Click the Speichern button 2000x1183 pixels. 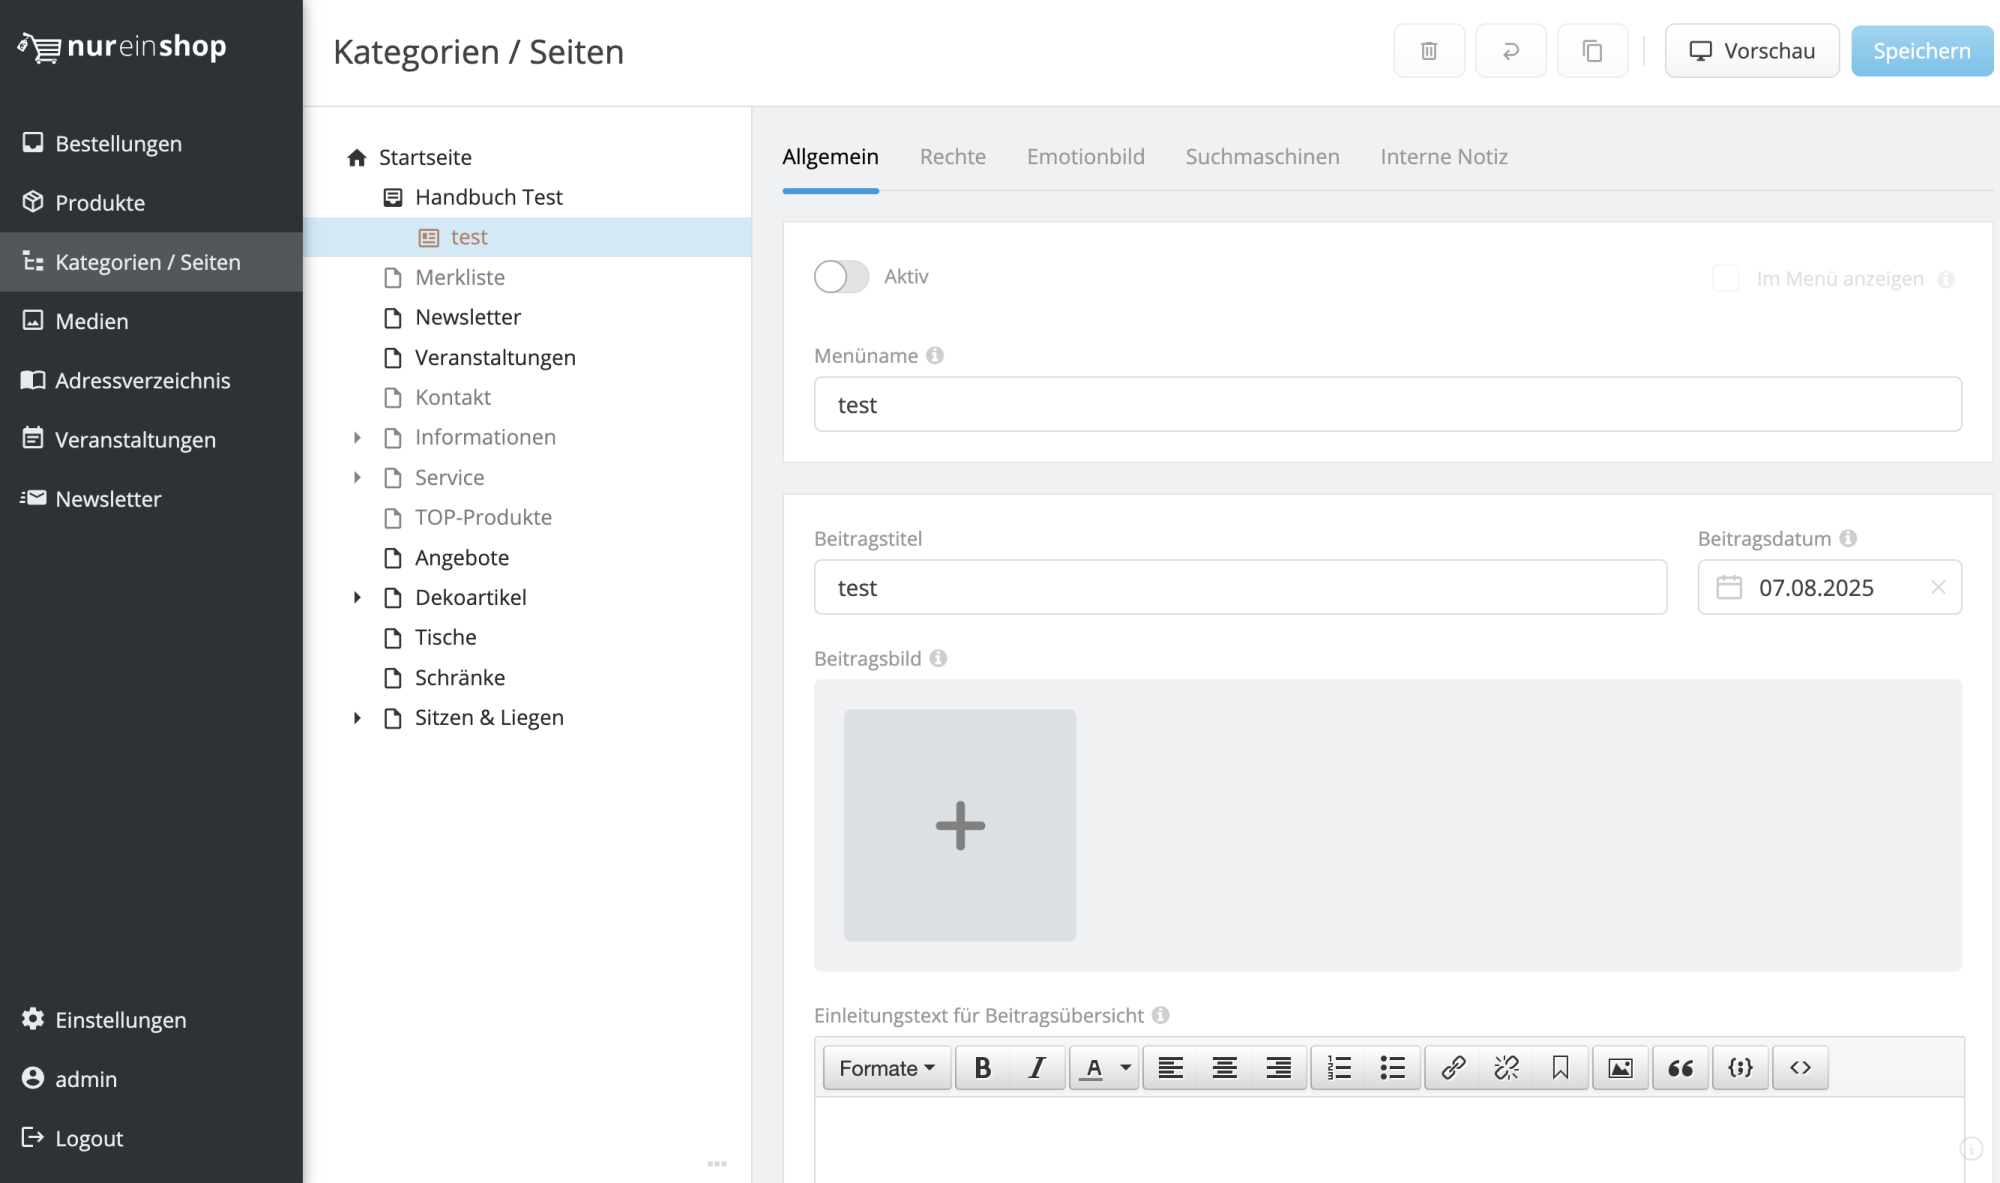1920,50
